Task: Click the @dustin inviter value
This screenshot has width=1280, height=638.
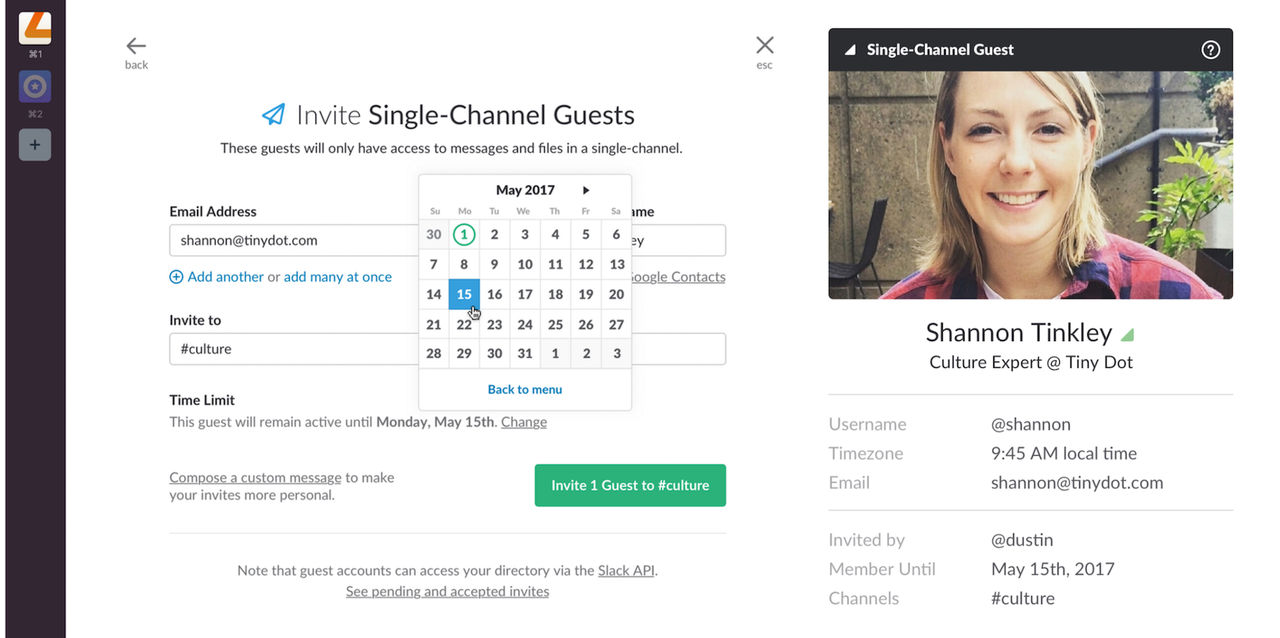Action: tap(1022, 540)
